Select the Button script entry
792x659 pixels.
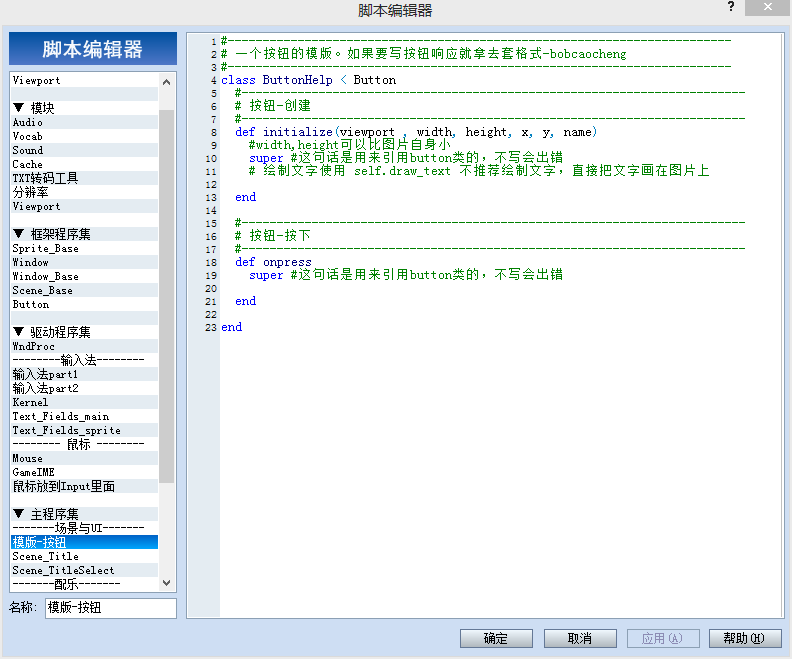point(84,304)
